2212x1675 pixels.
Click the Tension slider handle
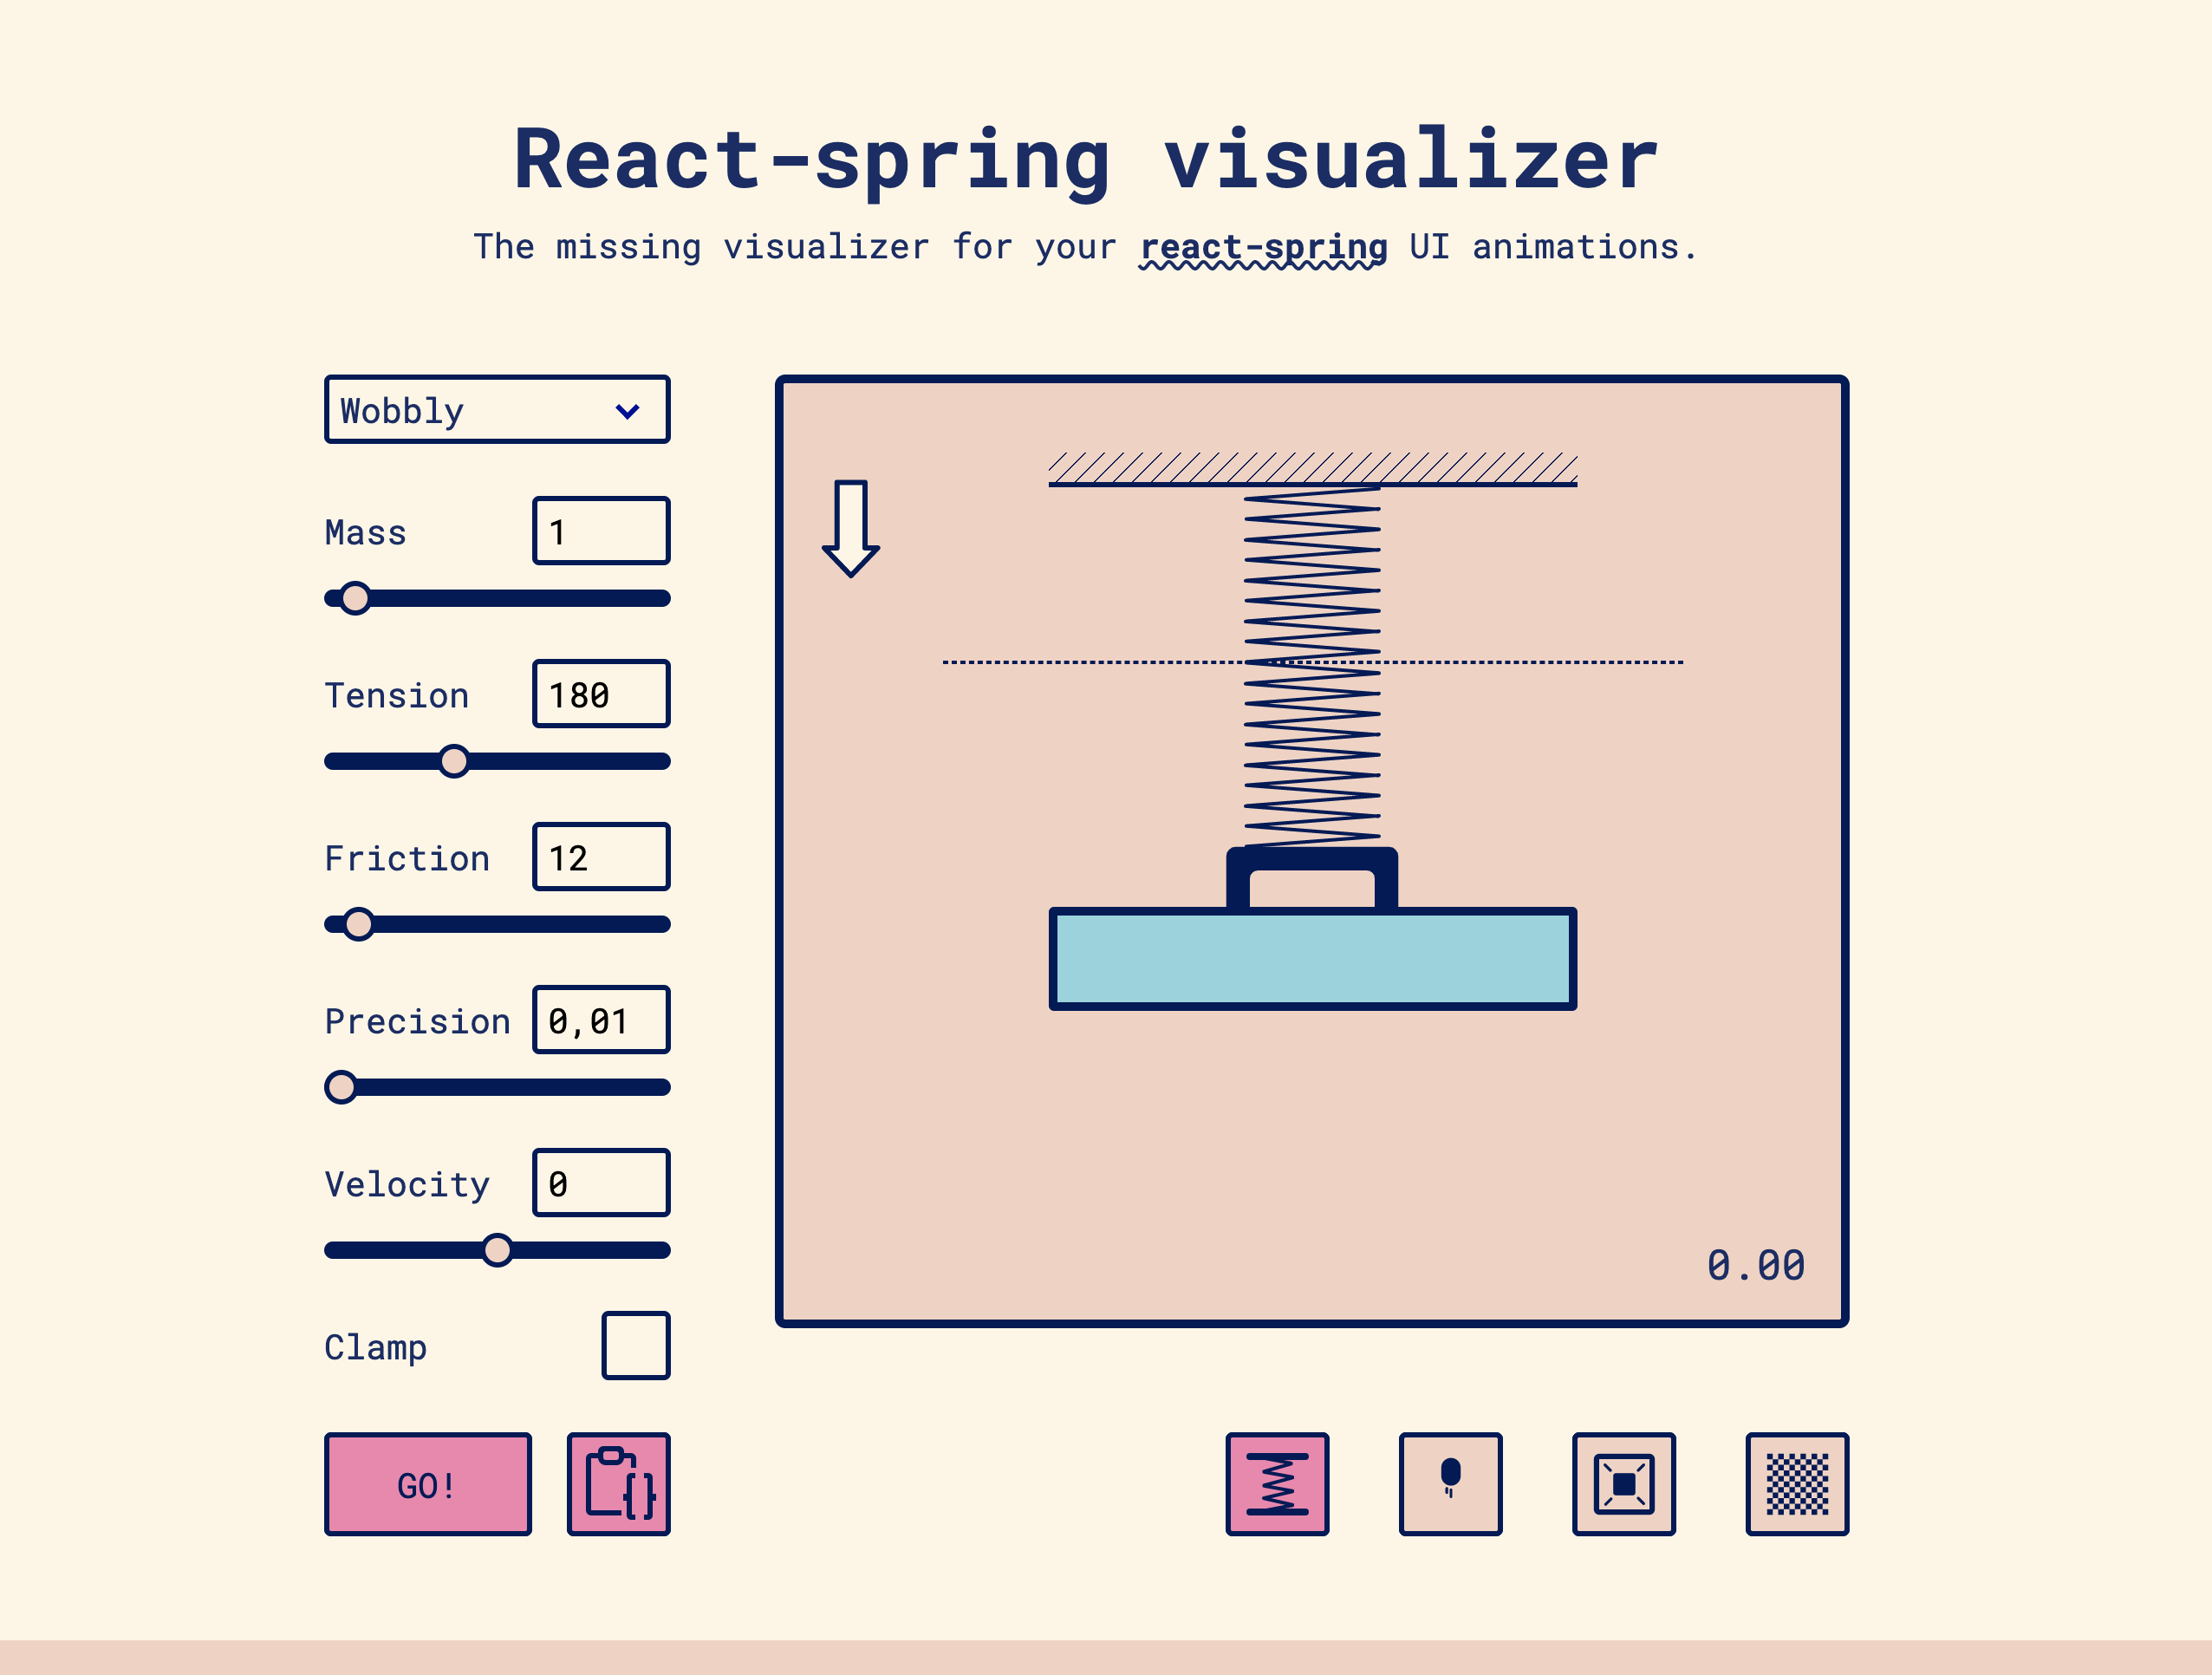click(454, 761)
